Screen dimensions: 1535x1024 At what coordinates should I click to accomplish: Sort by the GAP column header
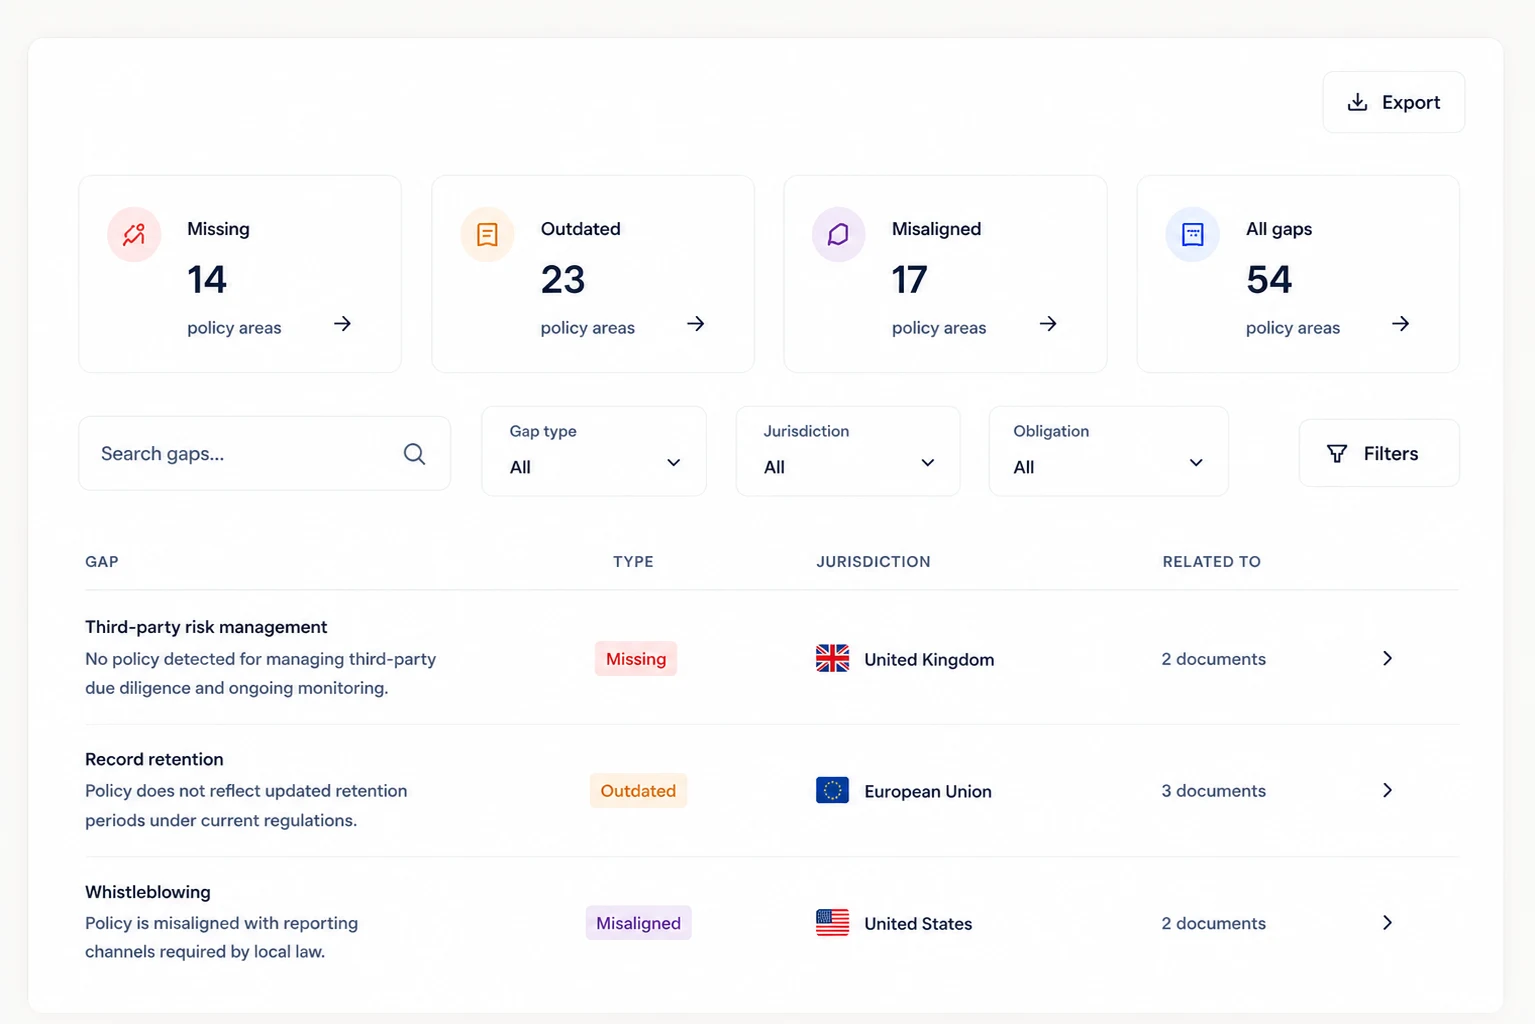102,562
